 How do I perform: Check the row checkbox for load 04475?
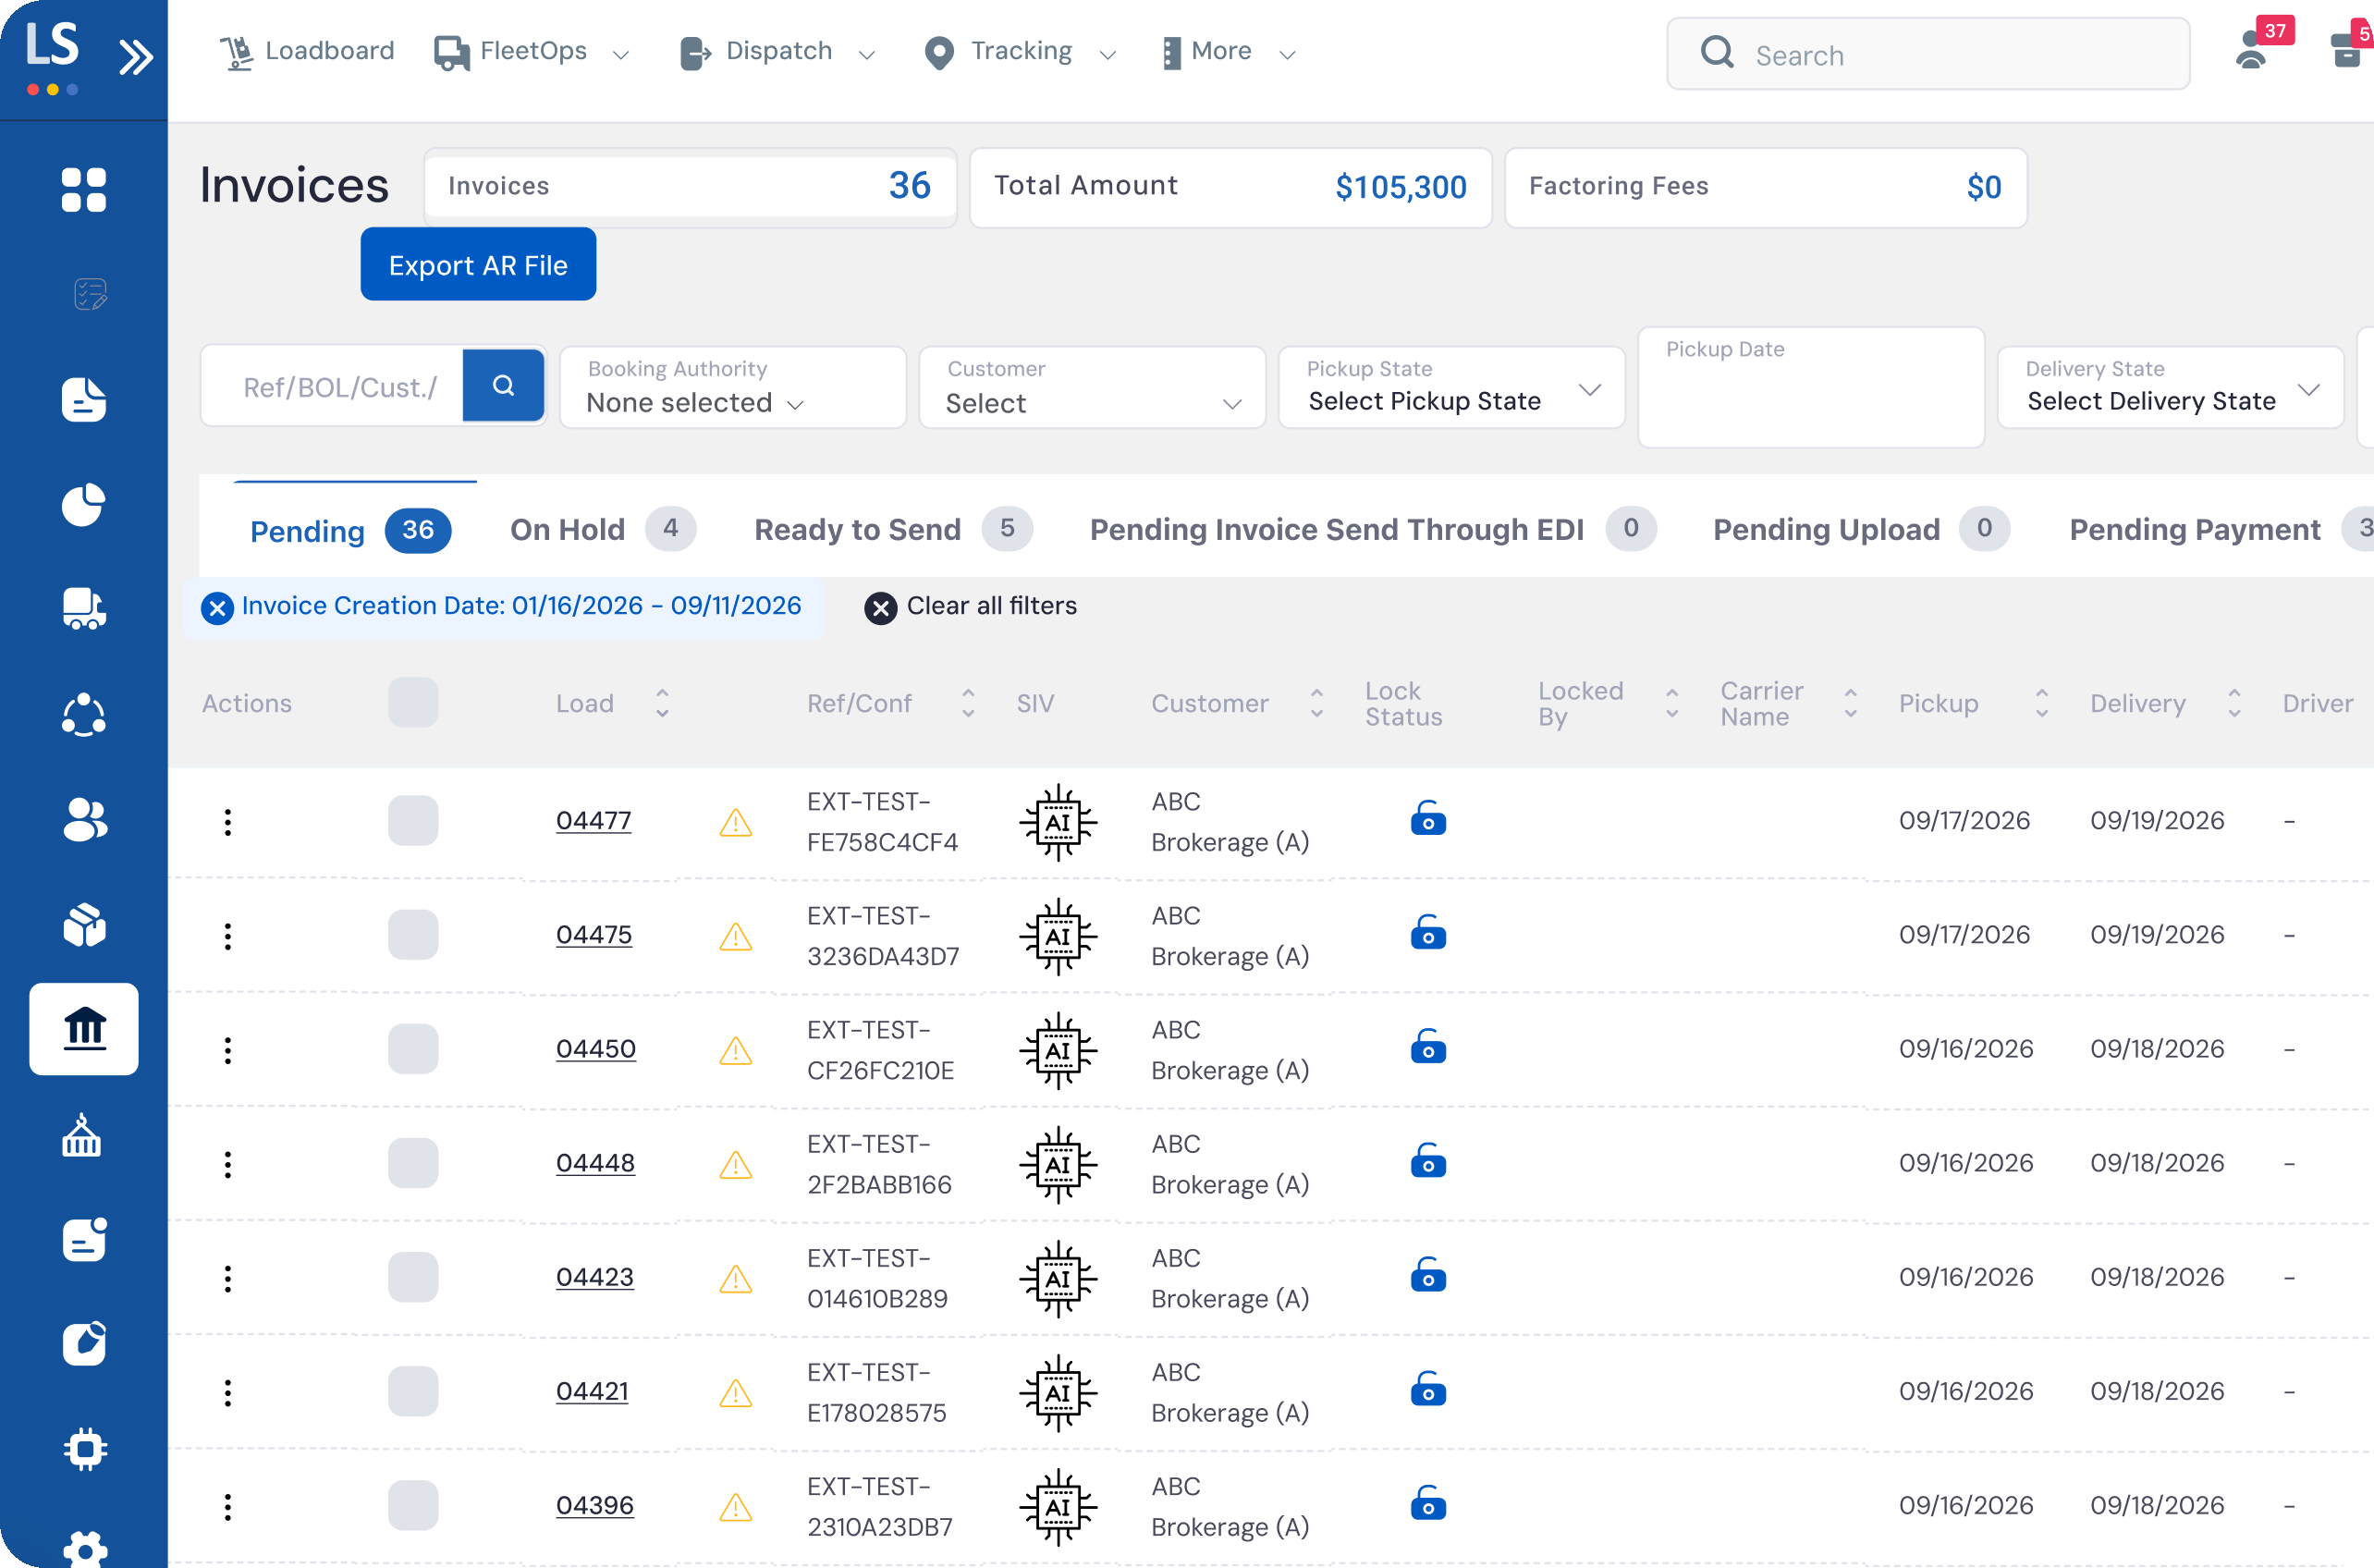413,934
